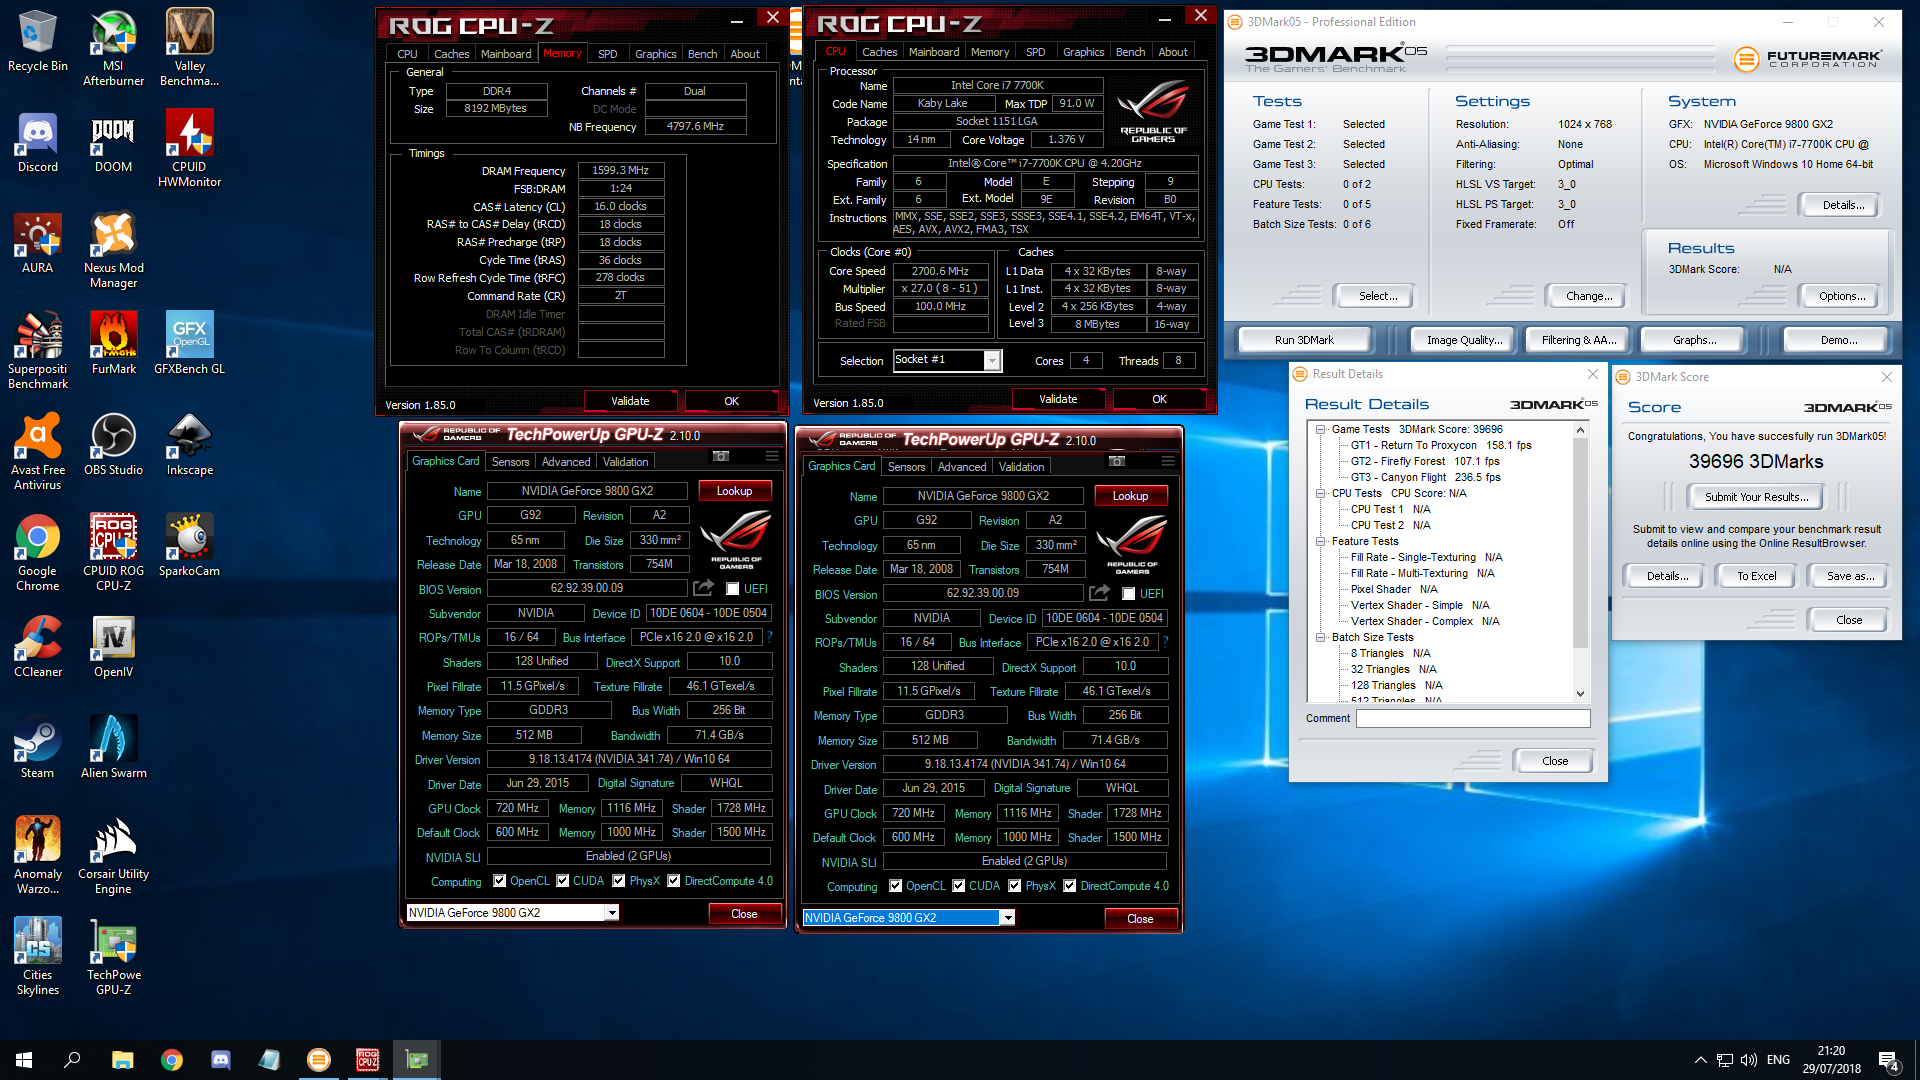Viewport: 1920px width, 1080px height.
Task: Toggle PhysX checkbox in left GPU-Z
Action: tap(619, 881)
